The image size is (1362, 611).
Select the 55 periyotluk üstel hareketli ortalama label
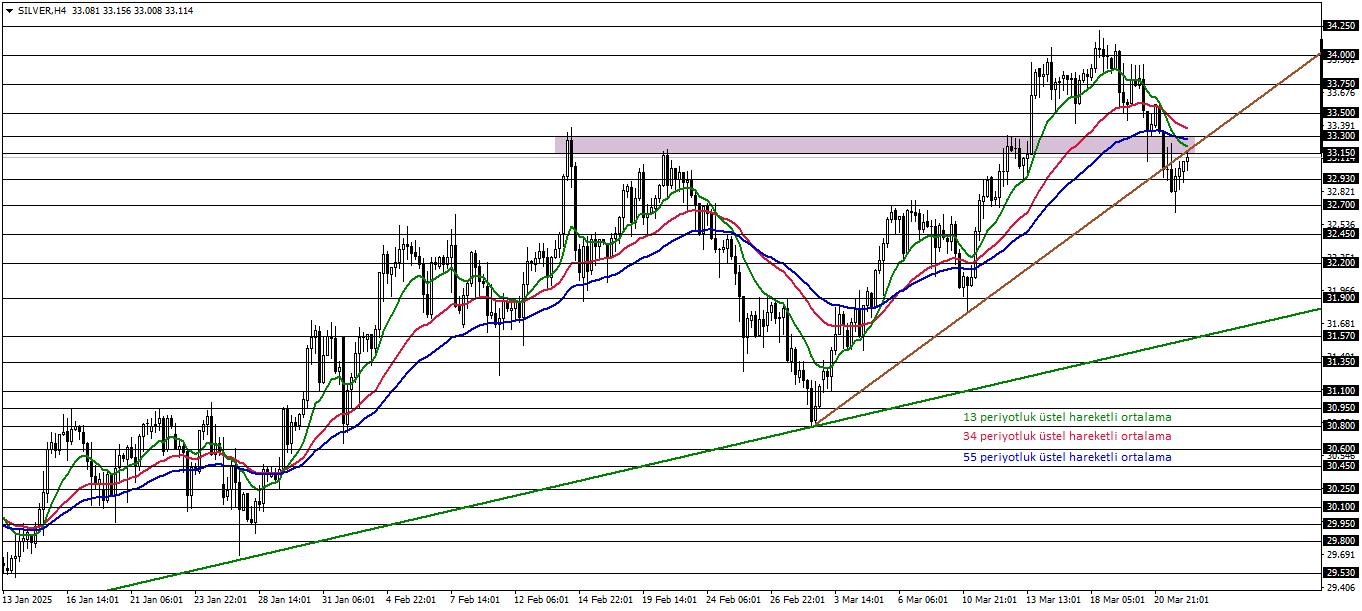1067,457
